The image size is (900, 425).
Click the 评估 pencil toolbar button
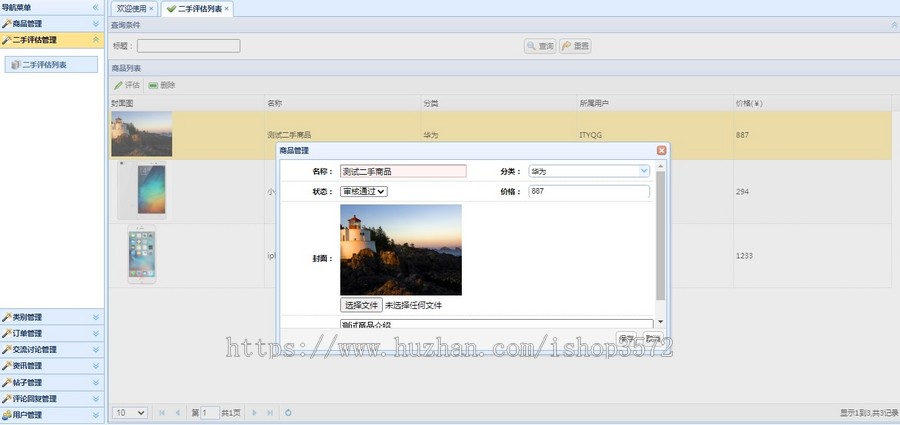(x=127, y=85)
